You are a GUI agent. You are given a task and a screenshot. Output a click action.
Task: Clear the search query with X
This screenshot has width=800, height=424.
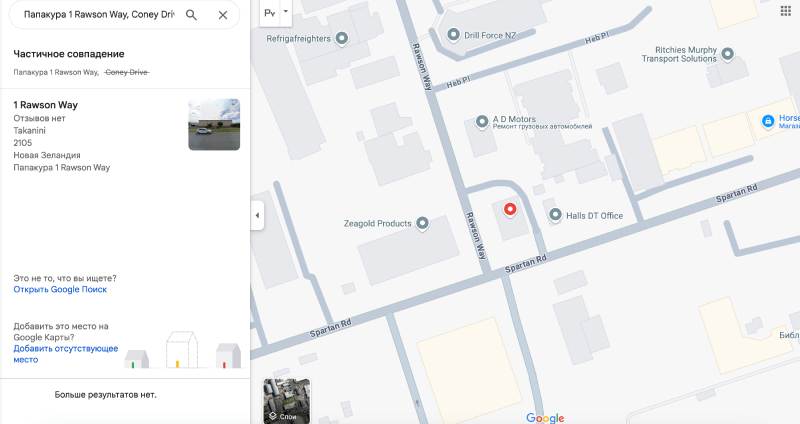coord(223,15)
